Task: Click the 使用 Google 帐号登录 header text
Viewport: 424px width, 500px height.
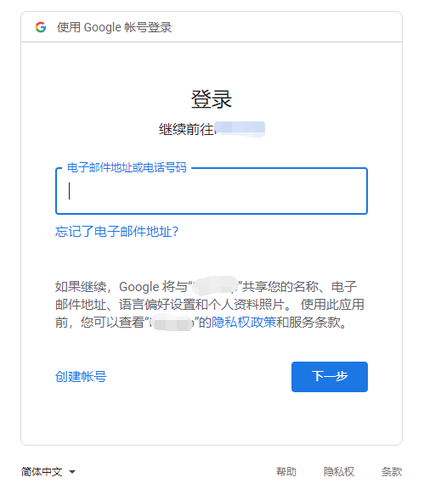Action: pos(114,27)
